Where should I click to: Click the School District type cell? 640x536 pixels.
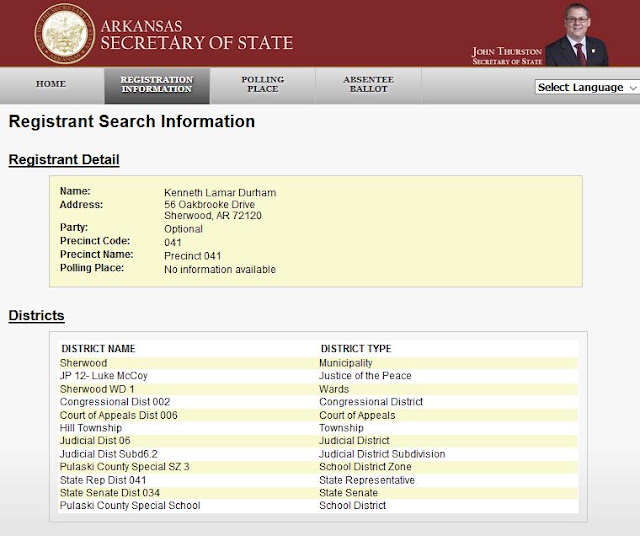click(x=353, y=505)
